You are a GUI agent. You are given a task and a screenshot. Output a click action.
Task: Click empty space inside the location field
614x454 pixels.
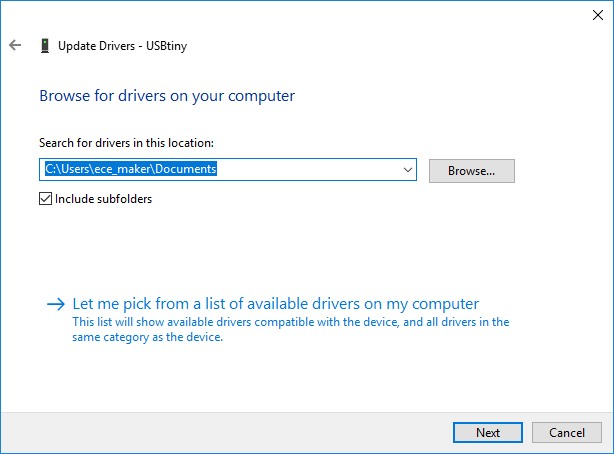[310, 170]
